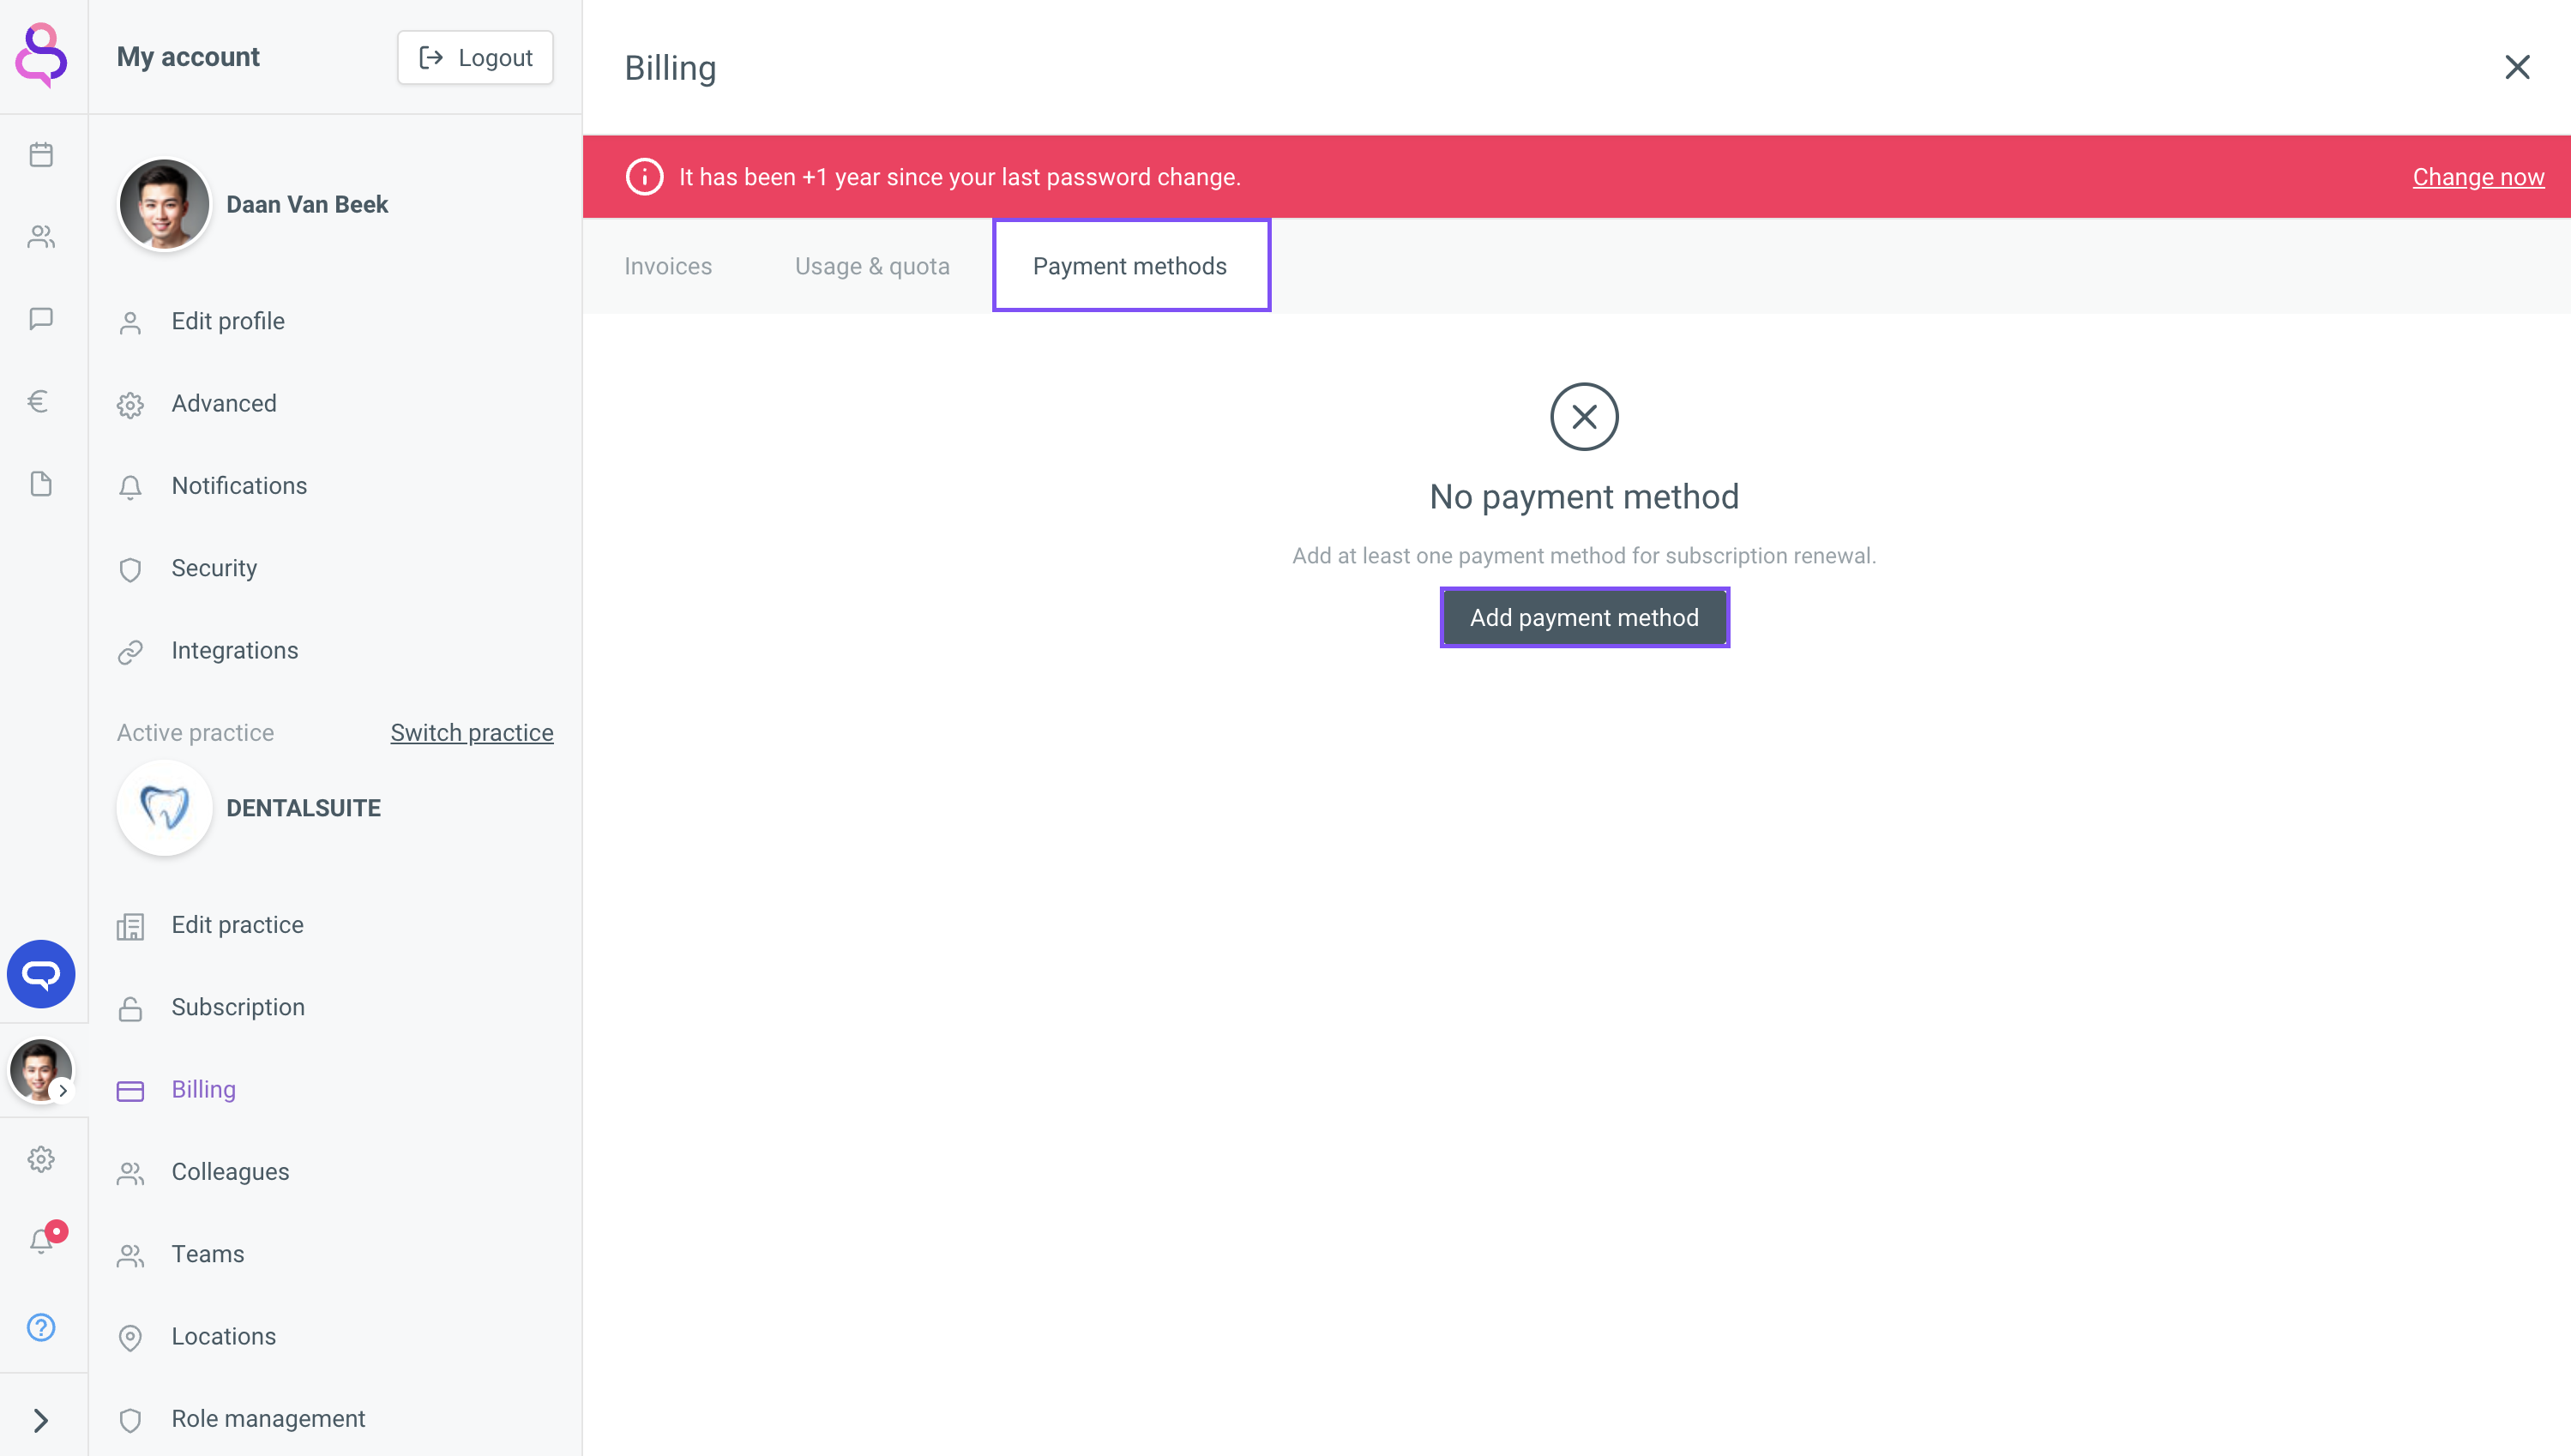
Task: Open the calendar icon in left rail
Action: [x=41, y=155]
